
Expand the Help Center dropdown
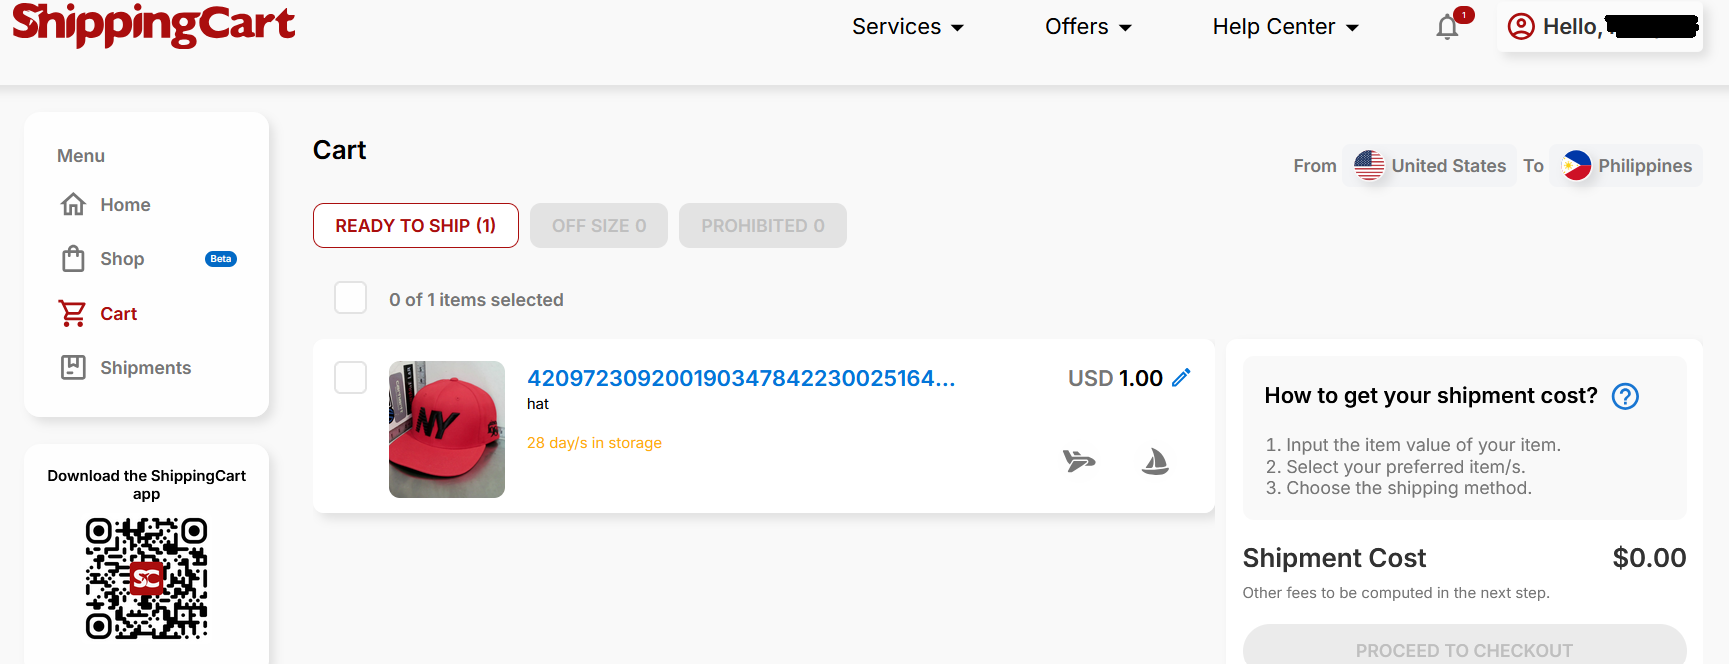(1284, 27)
